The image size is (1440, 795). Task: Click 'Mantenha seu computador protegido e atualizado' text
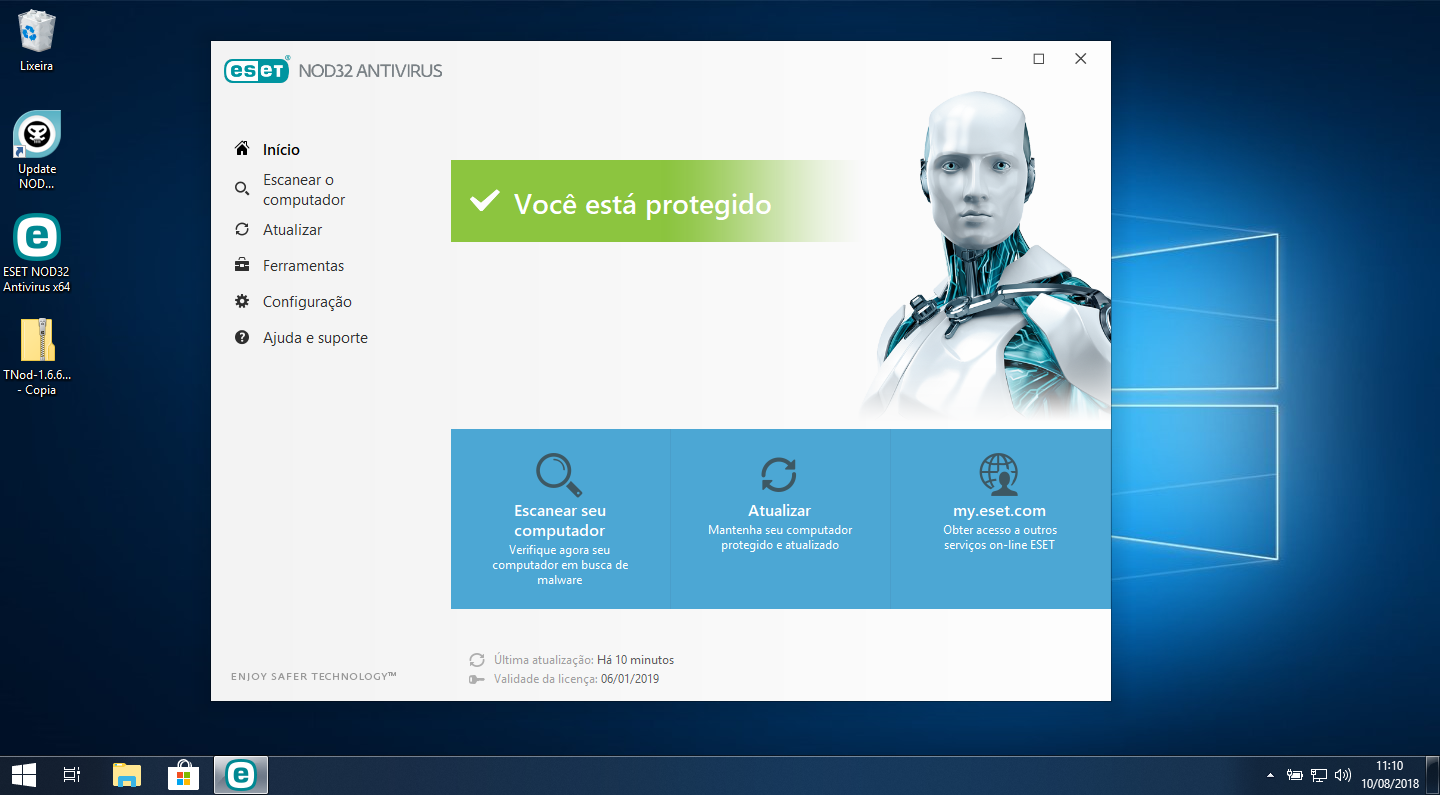coord(780,537)
